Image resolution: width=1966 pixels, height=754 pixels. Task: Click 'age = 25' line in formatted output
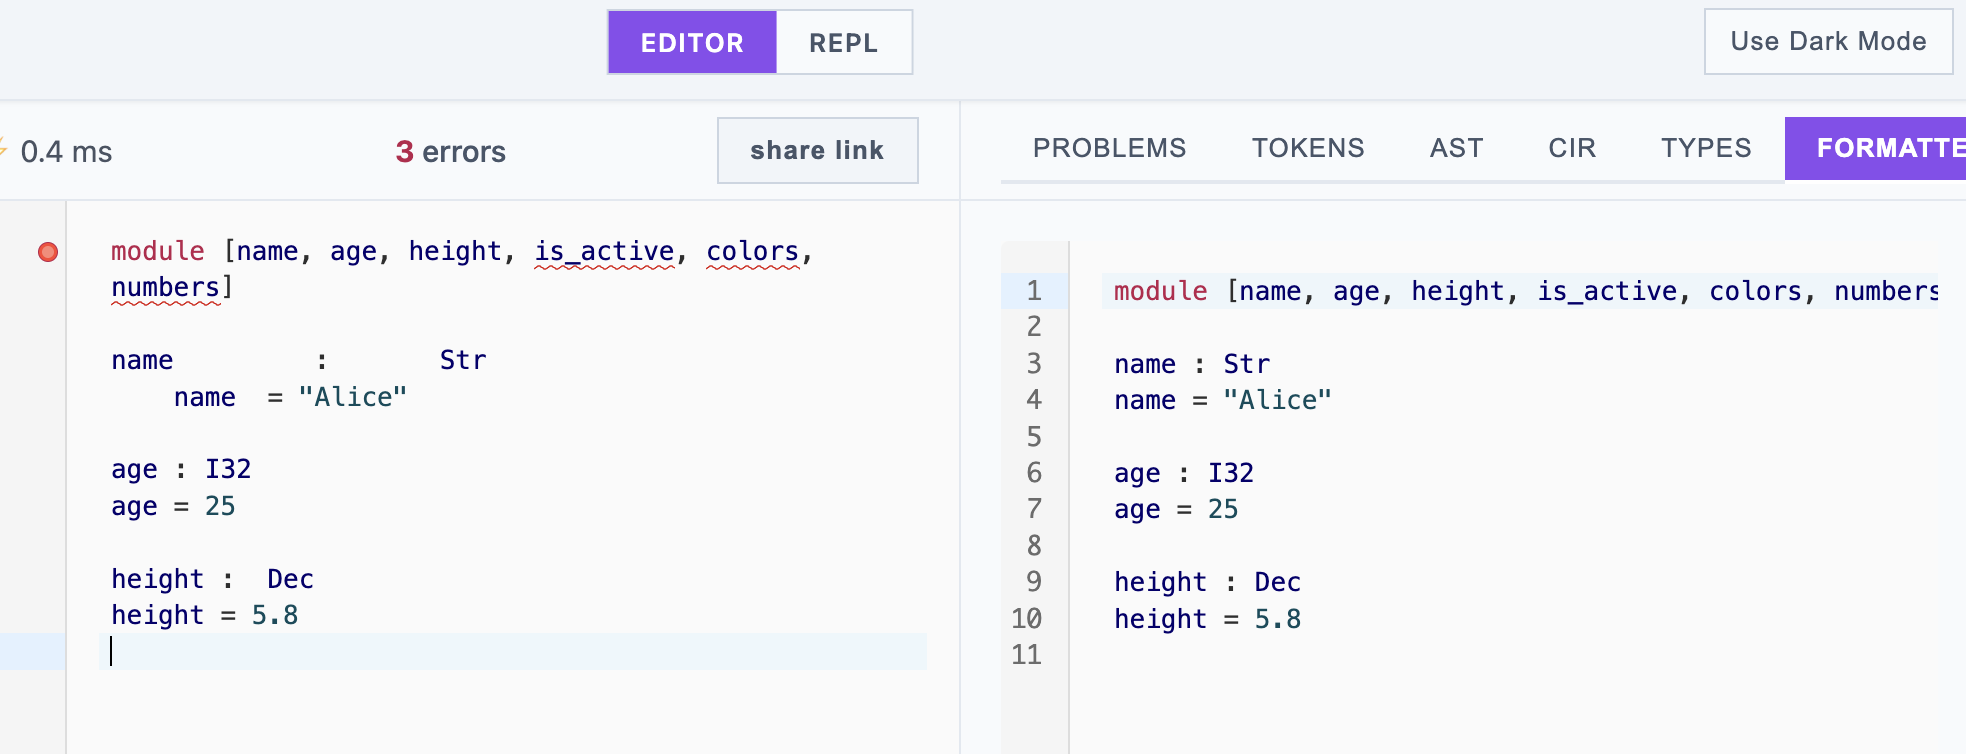[x=1176, y=509]
